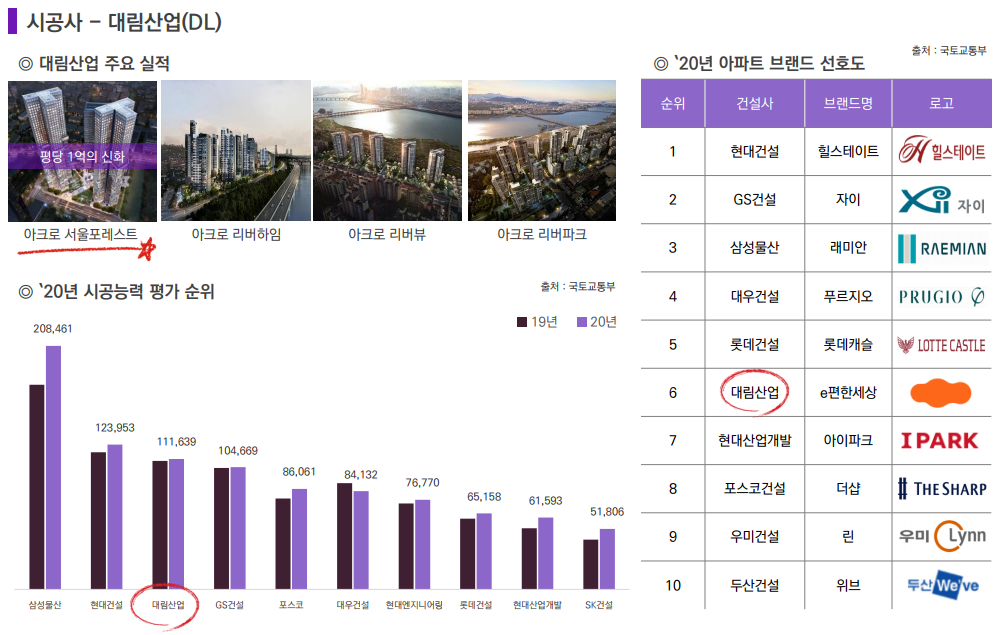Click the THE SHARP brand logo
This screenshot has width=1000, height=635.
tap(942, 489)
